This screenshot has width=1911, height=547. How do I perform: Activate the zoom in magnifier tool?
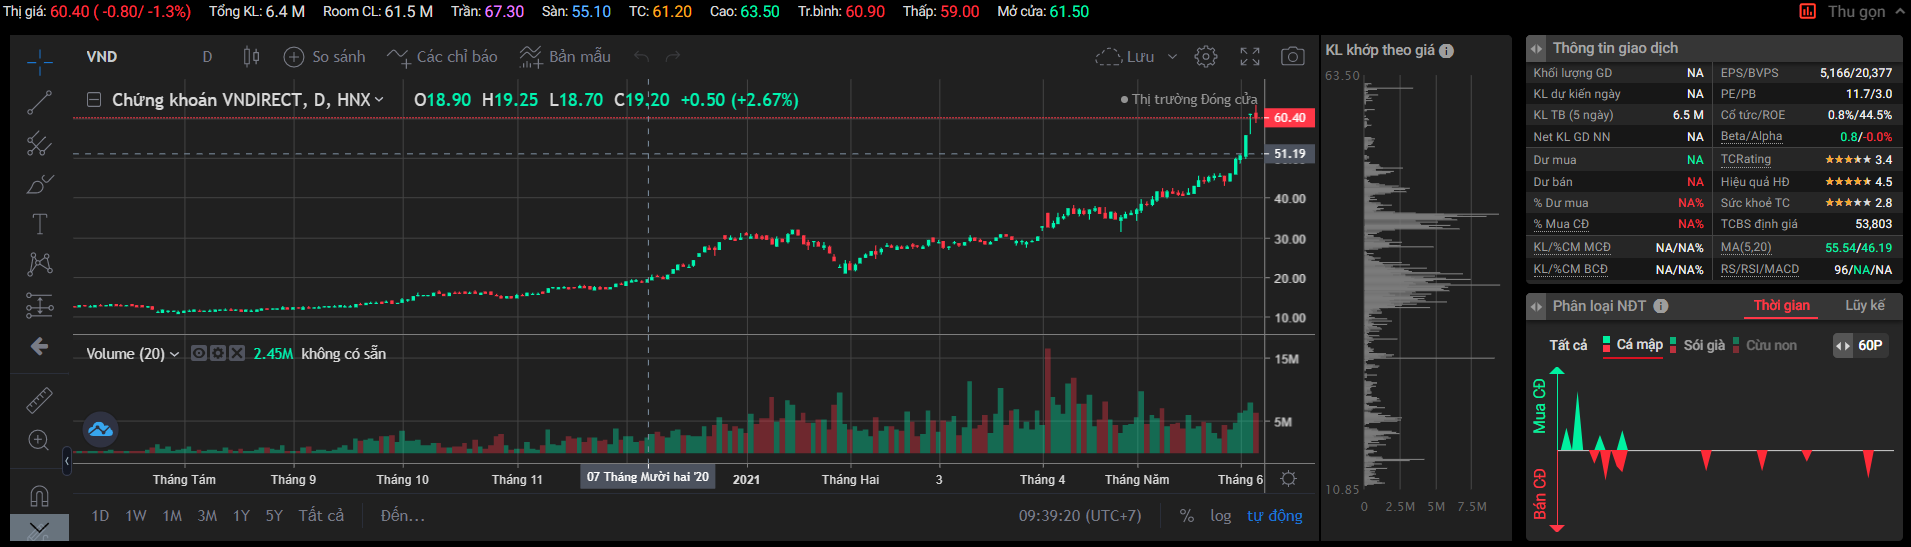click(x=39, y=440)
